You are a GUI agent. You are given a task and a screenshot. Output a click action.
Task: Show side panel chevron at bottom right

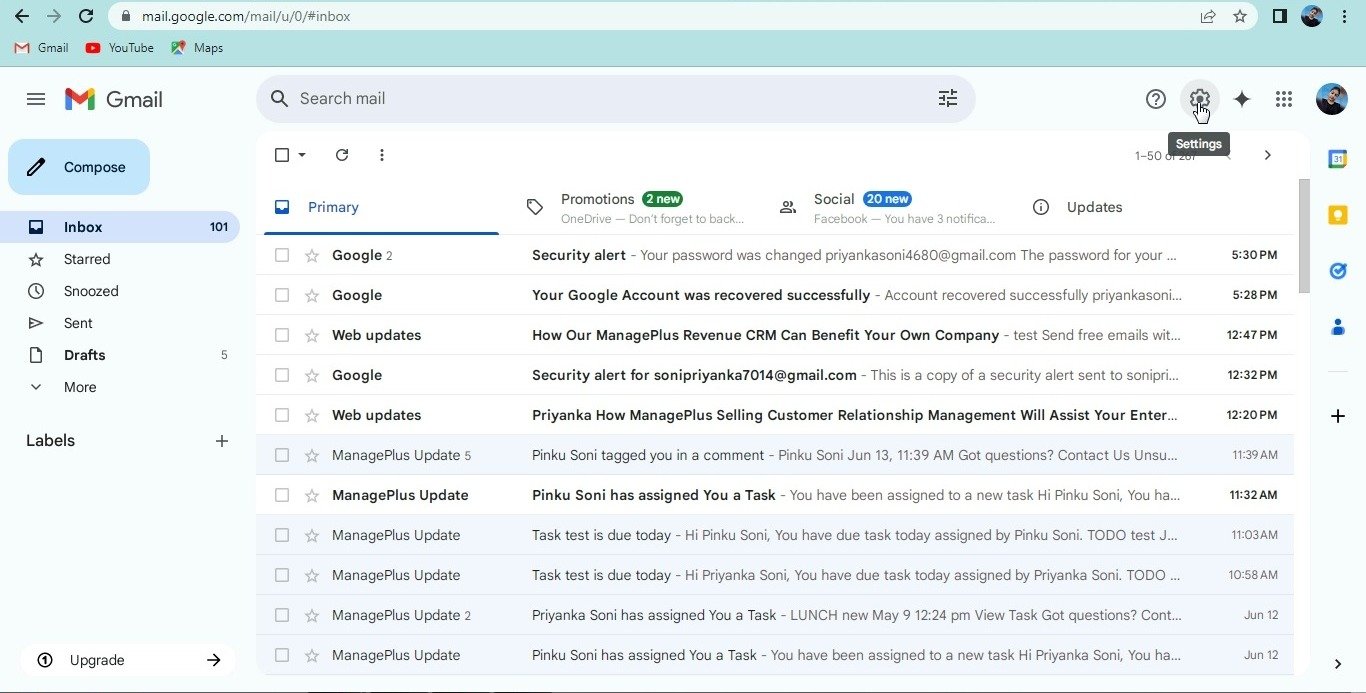[x=1338, y=664]
